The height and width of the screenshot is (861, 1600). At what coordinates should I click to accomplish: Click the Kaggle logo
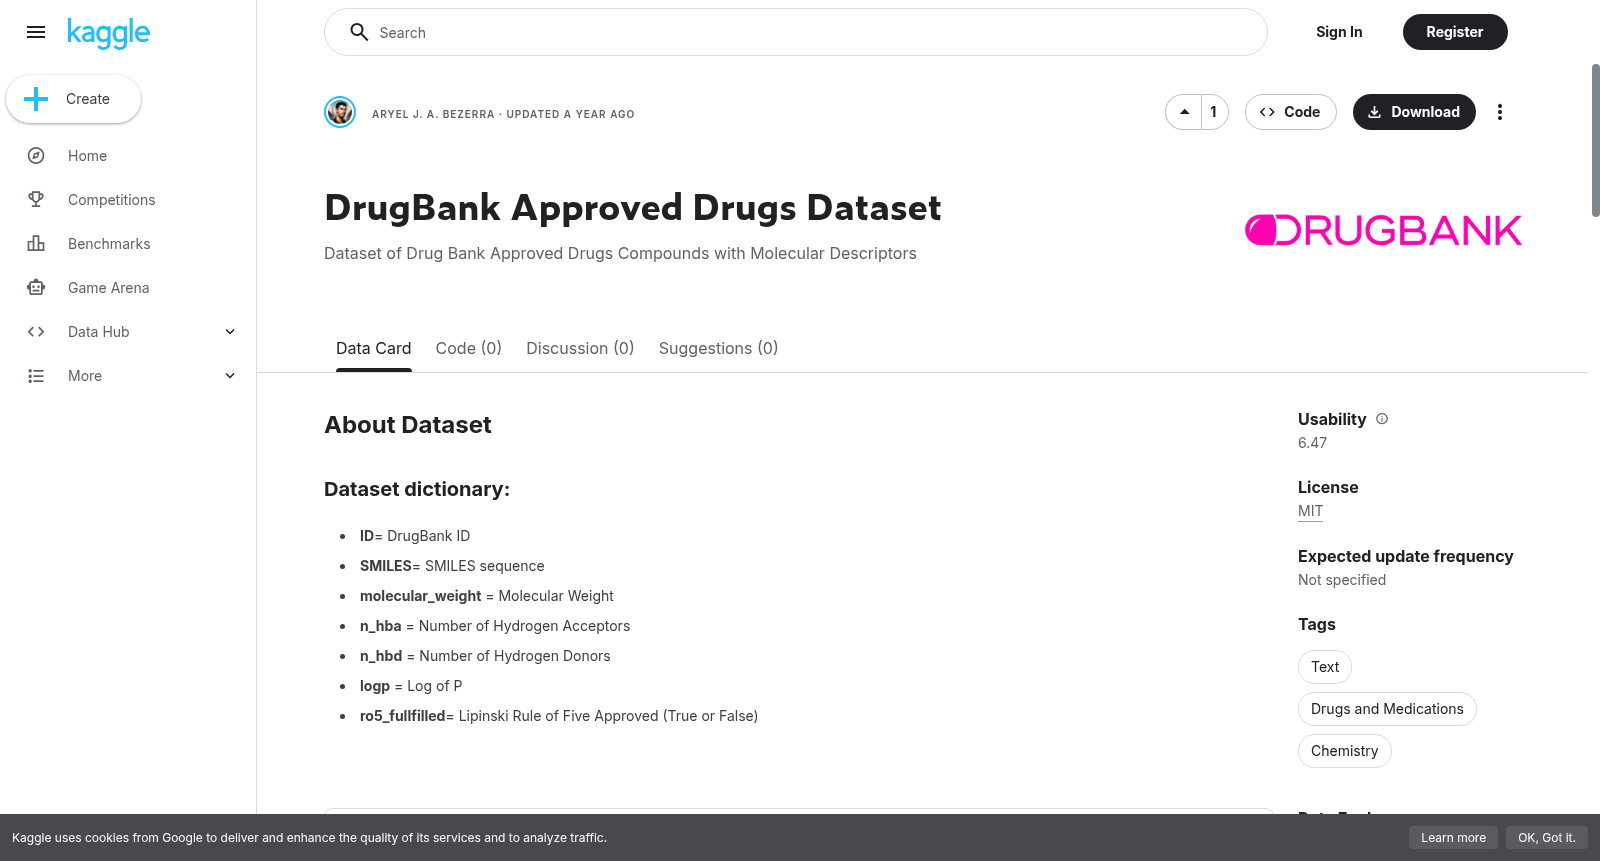point(108,33)
